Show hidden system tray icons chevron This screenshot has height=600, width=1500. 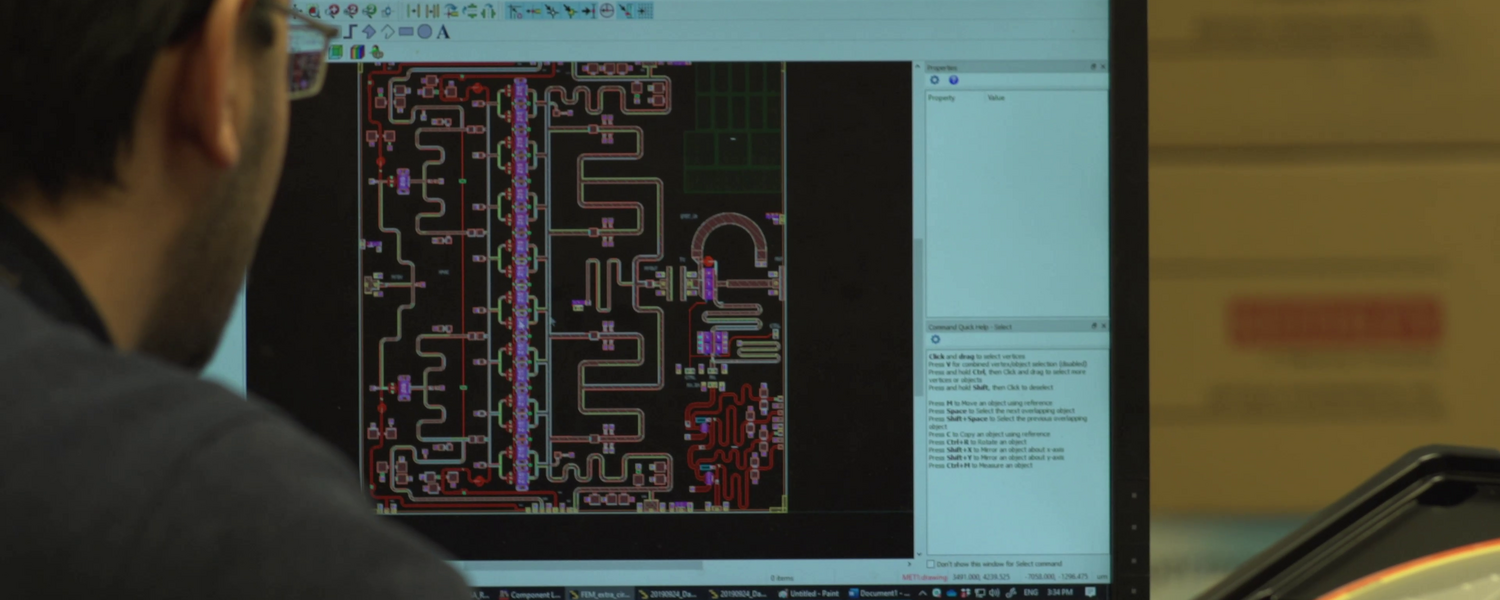922,593
